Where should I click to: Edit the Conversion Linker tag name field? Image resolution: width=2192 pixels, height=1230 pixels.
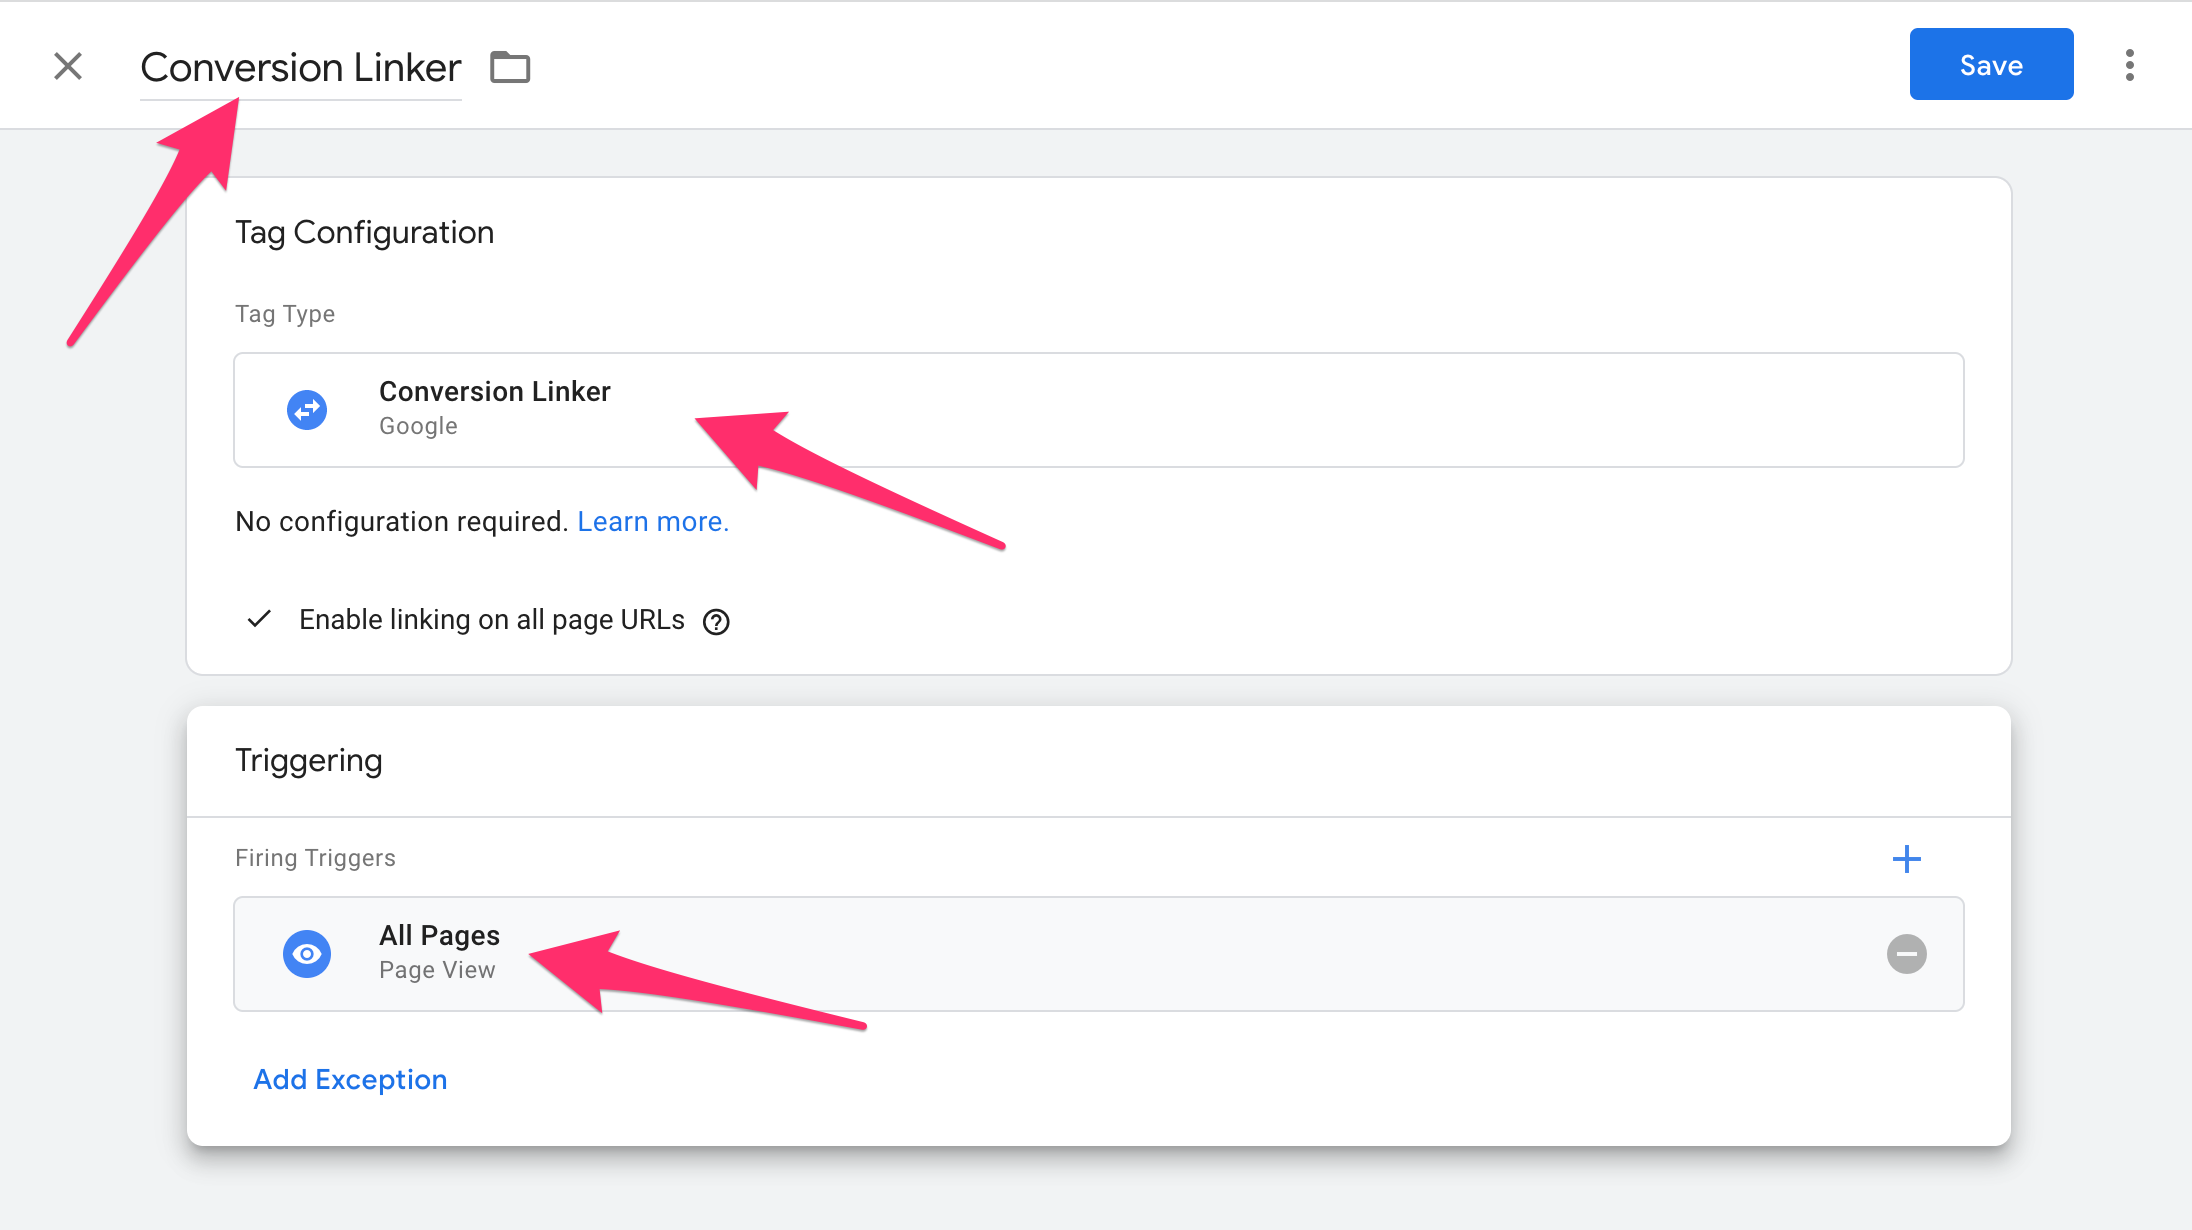(300, 68)
